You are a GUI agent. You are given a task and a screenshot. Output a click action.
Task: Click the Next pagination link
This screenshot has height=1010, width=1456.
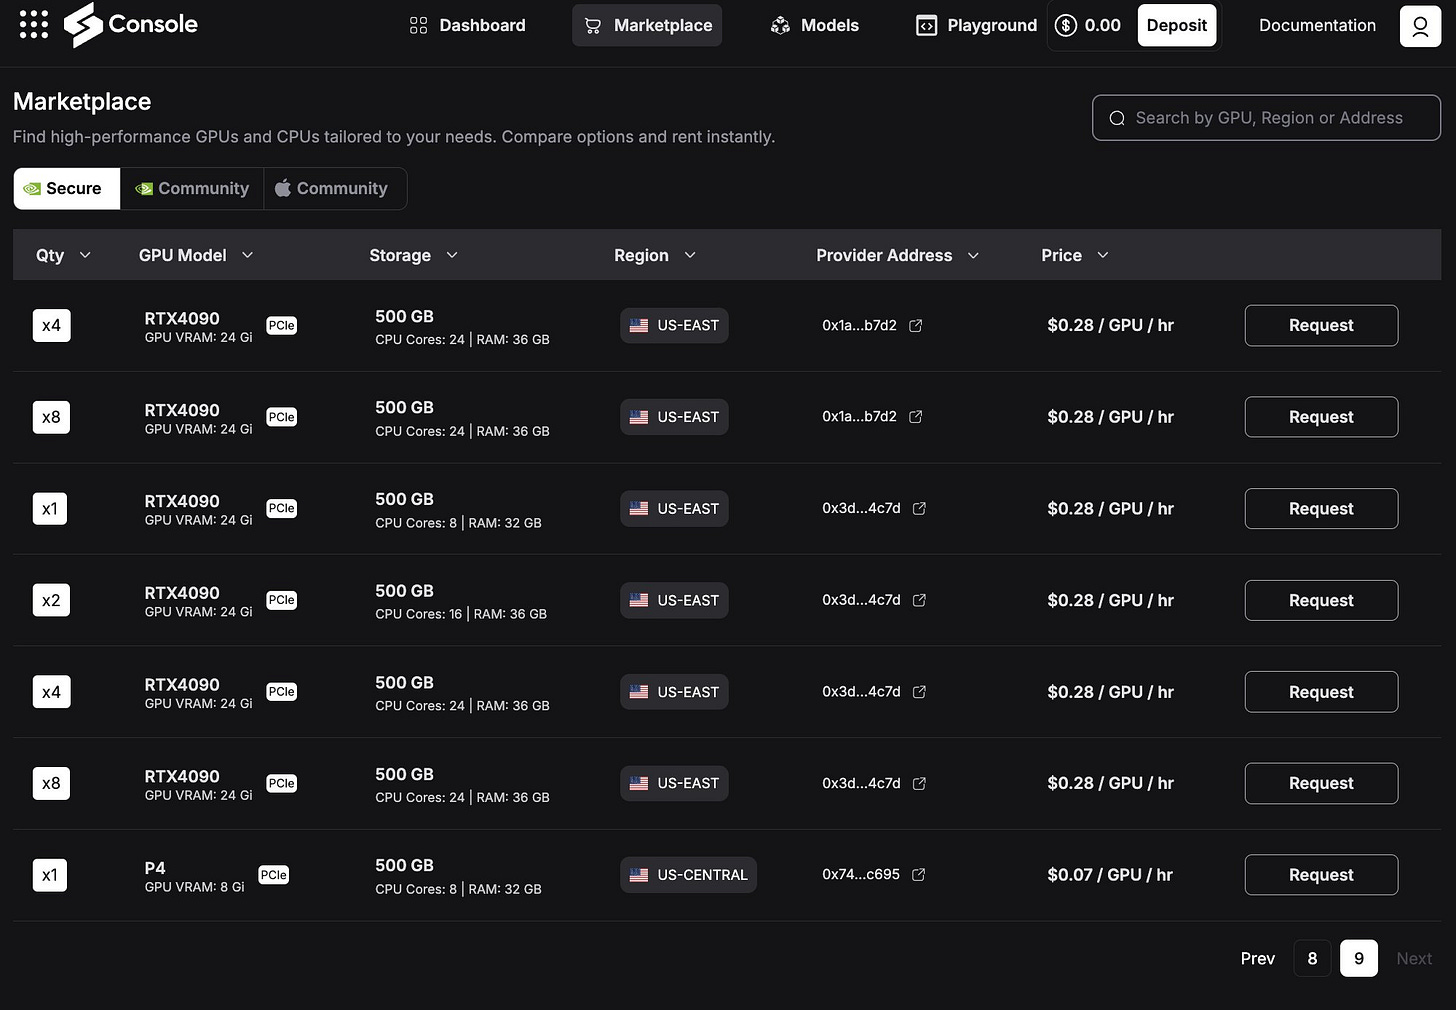(1414, 959)
